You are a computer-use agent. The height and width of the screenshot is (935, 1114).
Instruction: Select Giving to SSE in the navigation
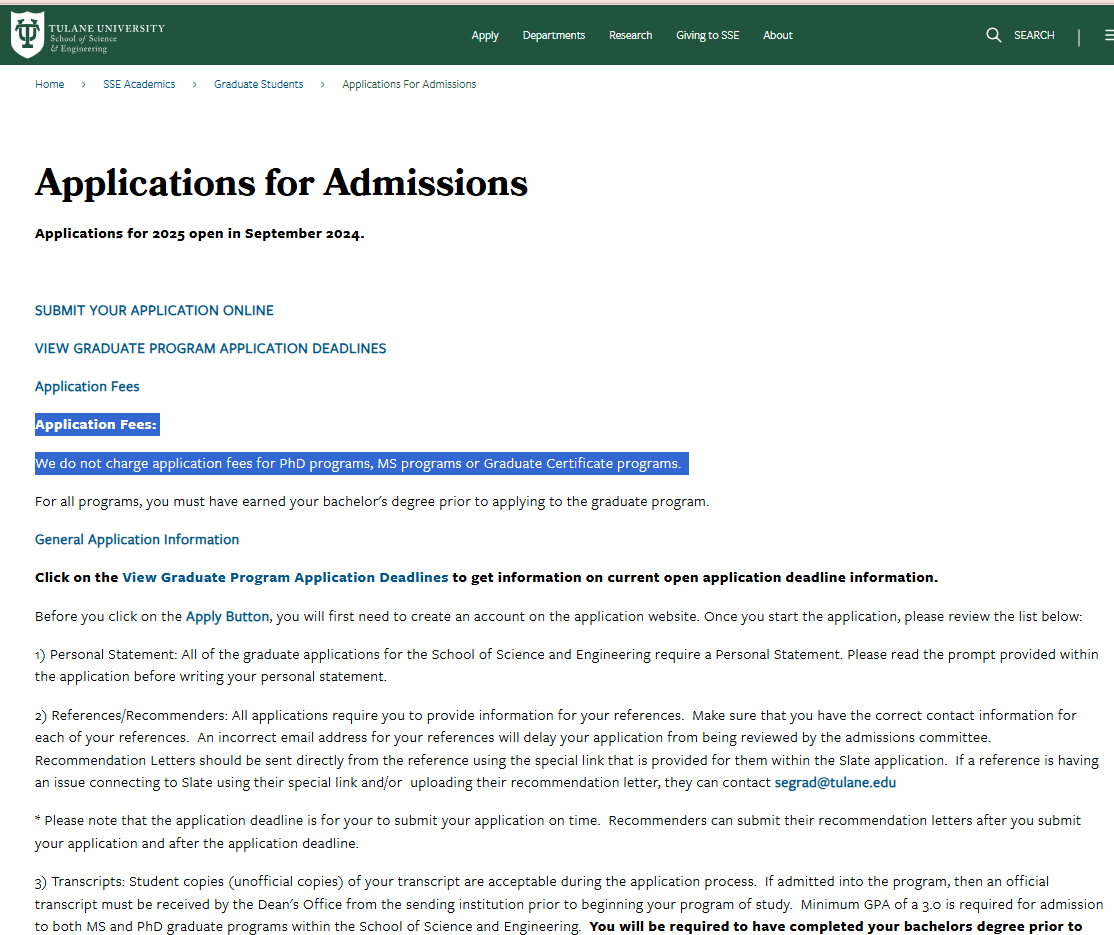[x=707, y=35]
